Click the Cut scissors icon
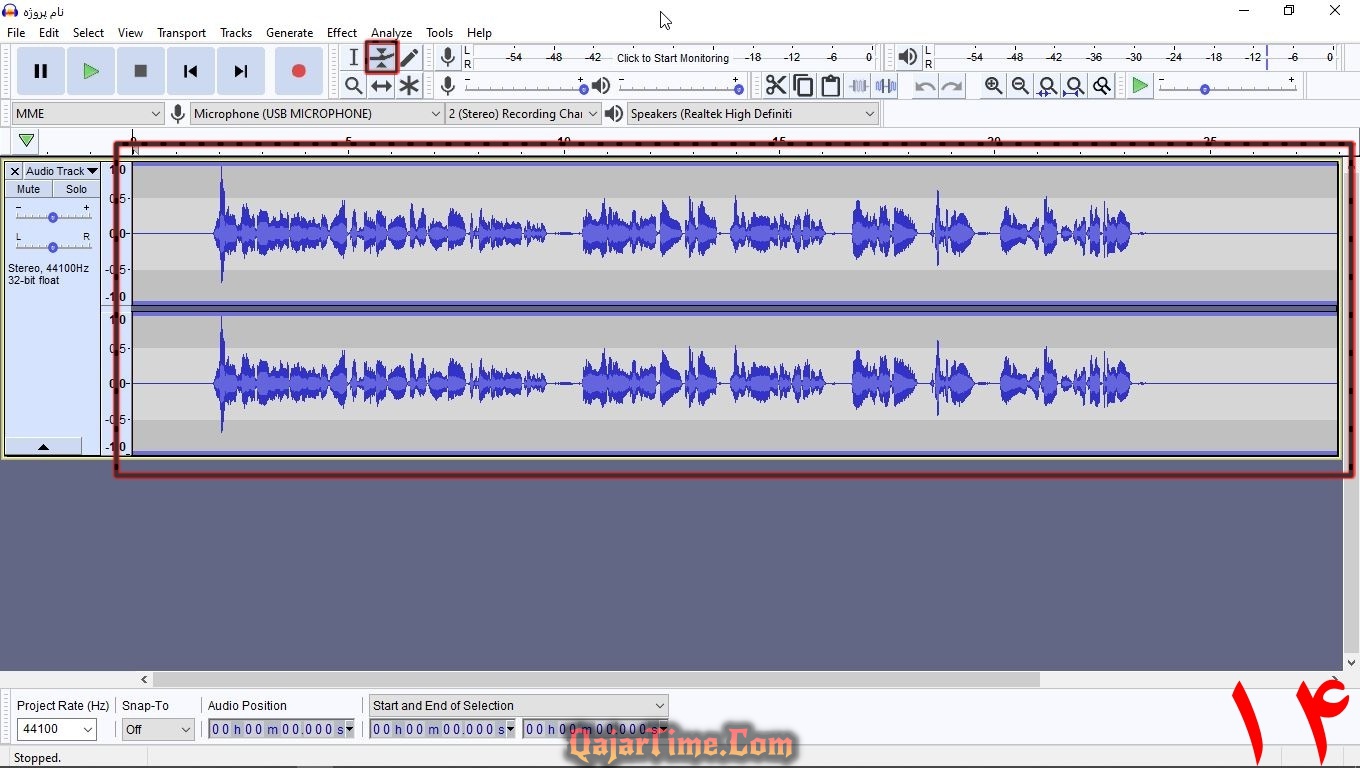The height and width of the screenshot is (768, 1360). coord(776,86)
